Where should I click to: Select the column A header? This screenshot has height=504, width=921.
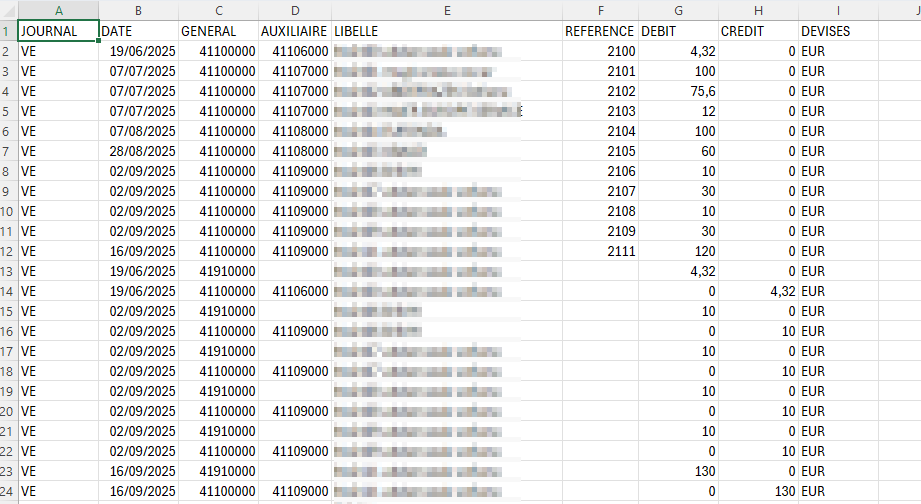58,10
